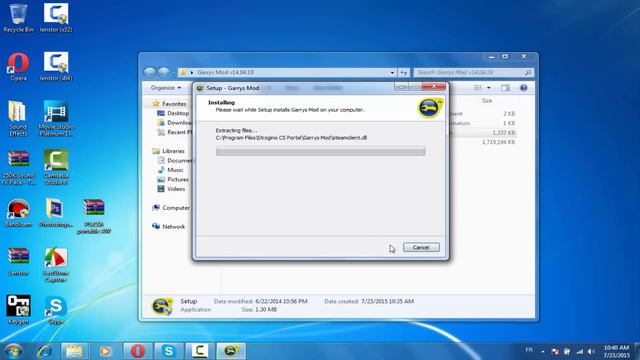Launch Bandicam from the desktop
The height and width of the screenshot is (360, 640).
pyautogui.click(x=18, y=213)
